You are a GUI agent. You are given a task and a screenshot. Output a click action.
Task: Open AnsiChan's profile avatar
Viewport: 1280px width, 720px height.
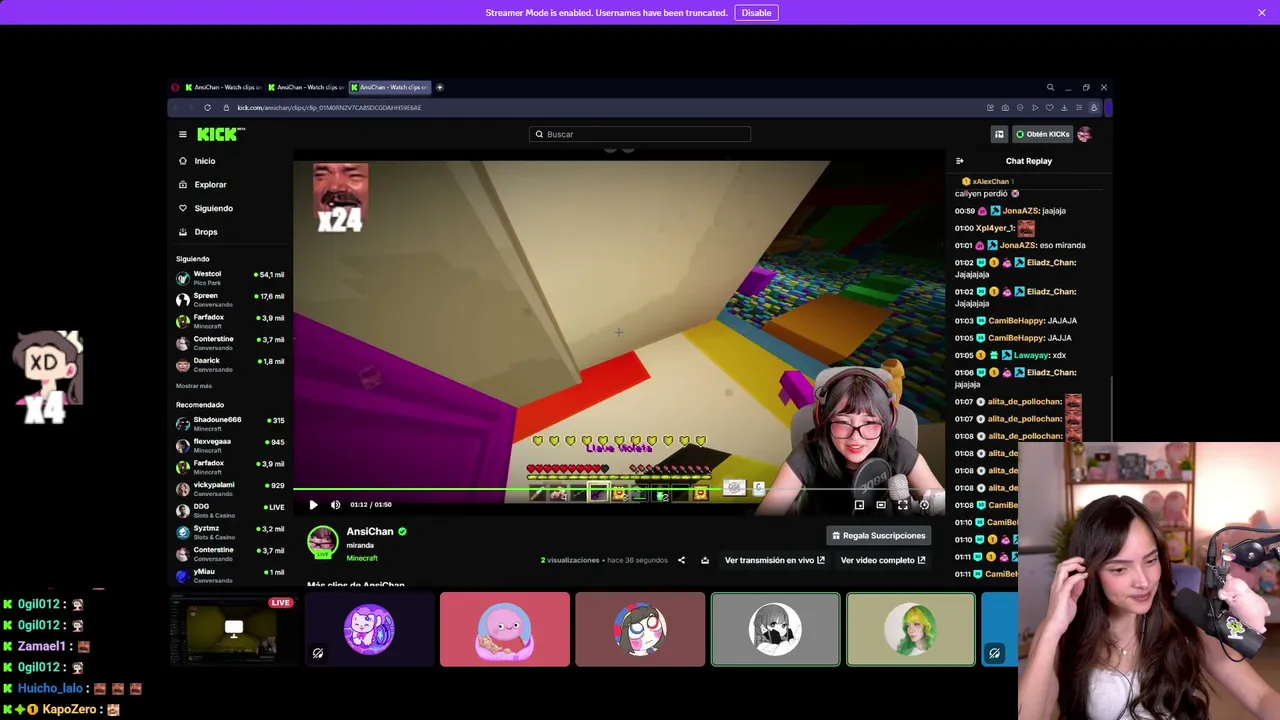tap(322, 543)
